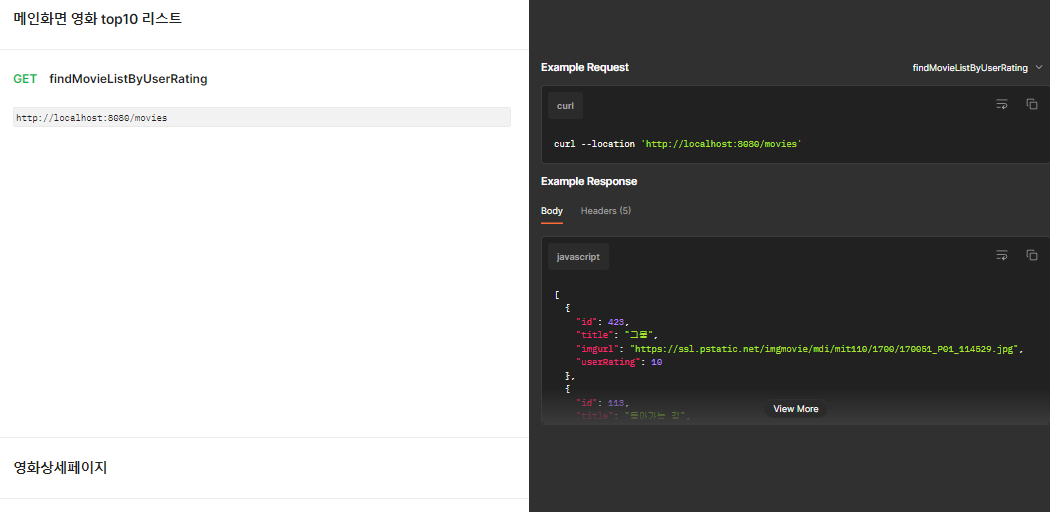Click the 메인화면 영화 top10 리스트 heading
The height and width of the screenshot is (512, 1050).
pos(98,19)
